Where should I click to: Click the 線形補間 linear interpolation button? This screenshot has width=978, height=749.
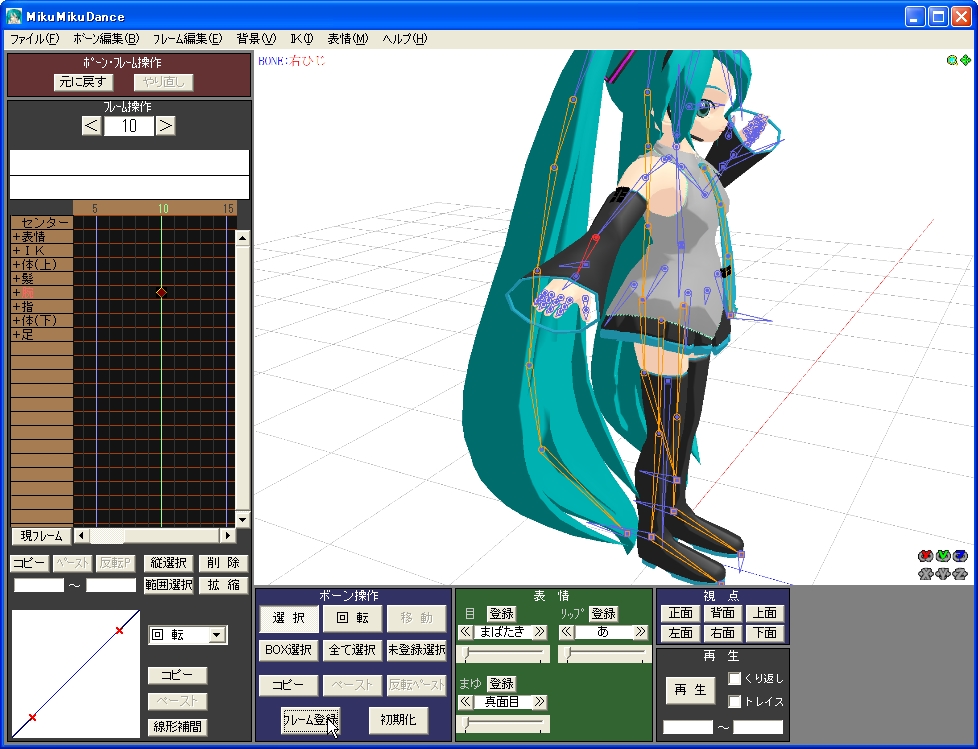[x=177, y=727]
